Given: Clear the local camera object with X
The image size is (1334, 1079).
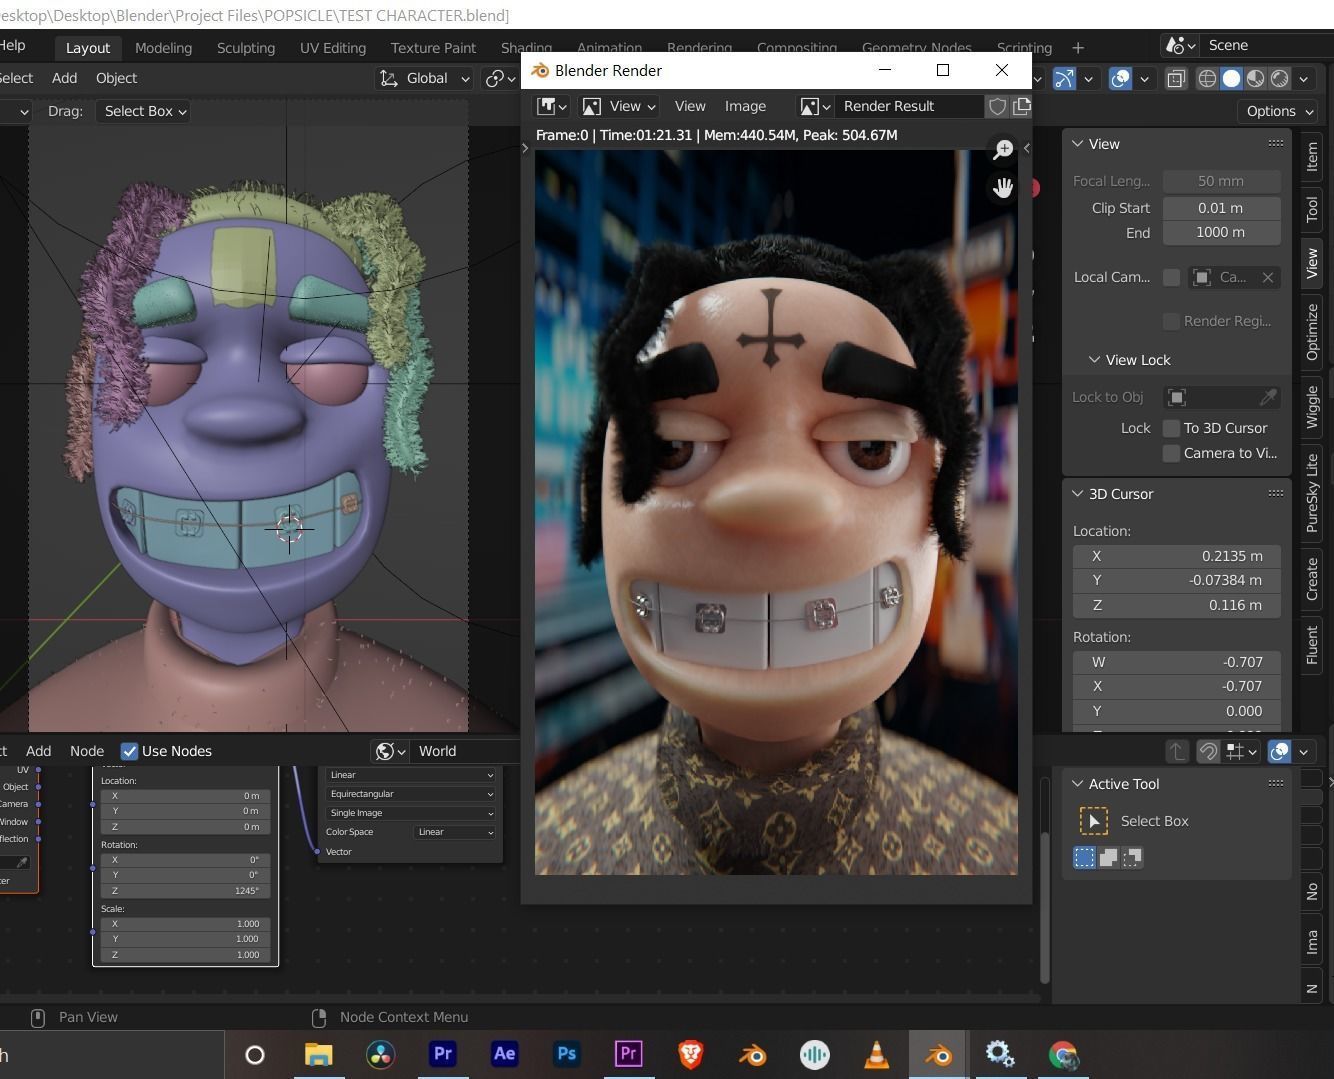Looking at the screenshot, I should [1268, 277].
